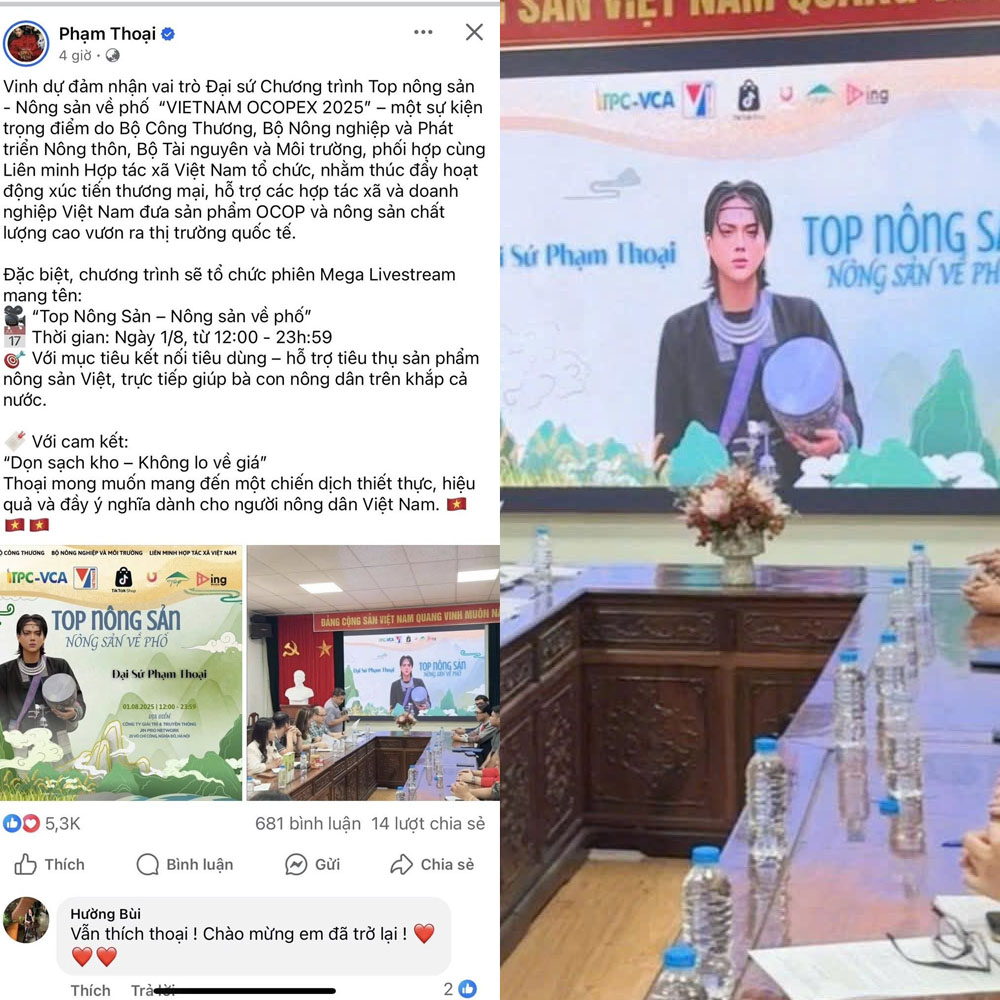View the 5,3K reactions count
This screenshot has width=1000, height=1000.
click(x=62, y=823)
